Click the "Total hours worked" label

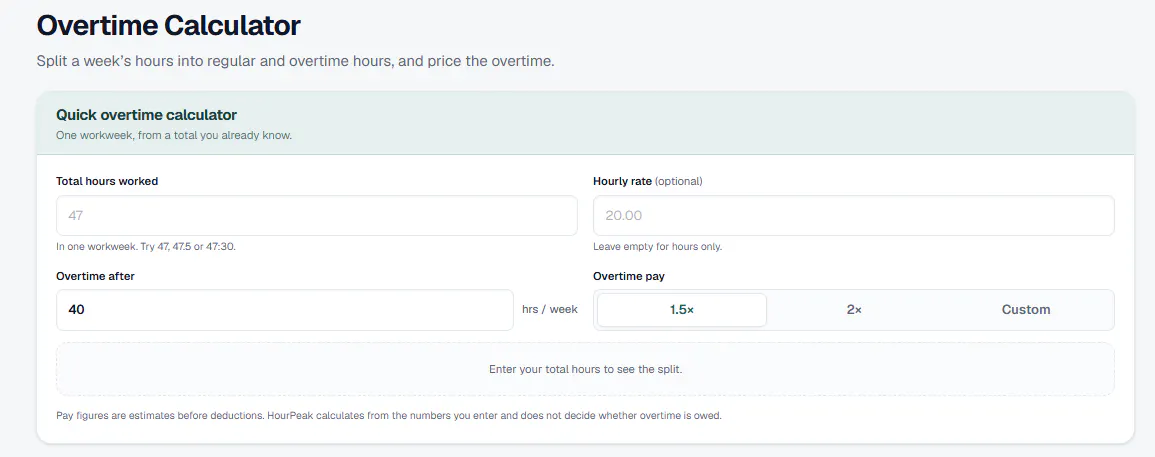click(107, 181)
